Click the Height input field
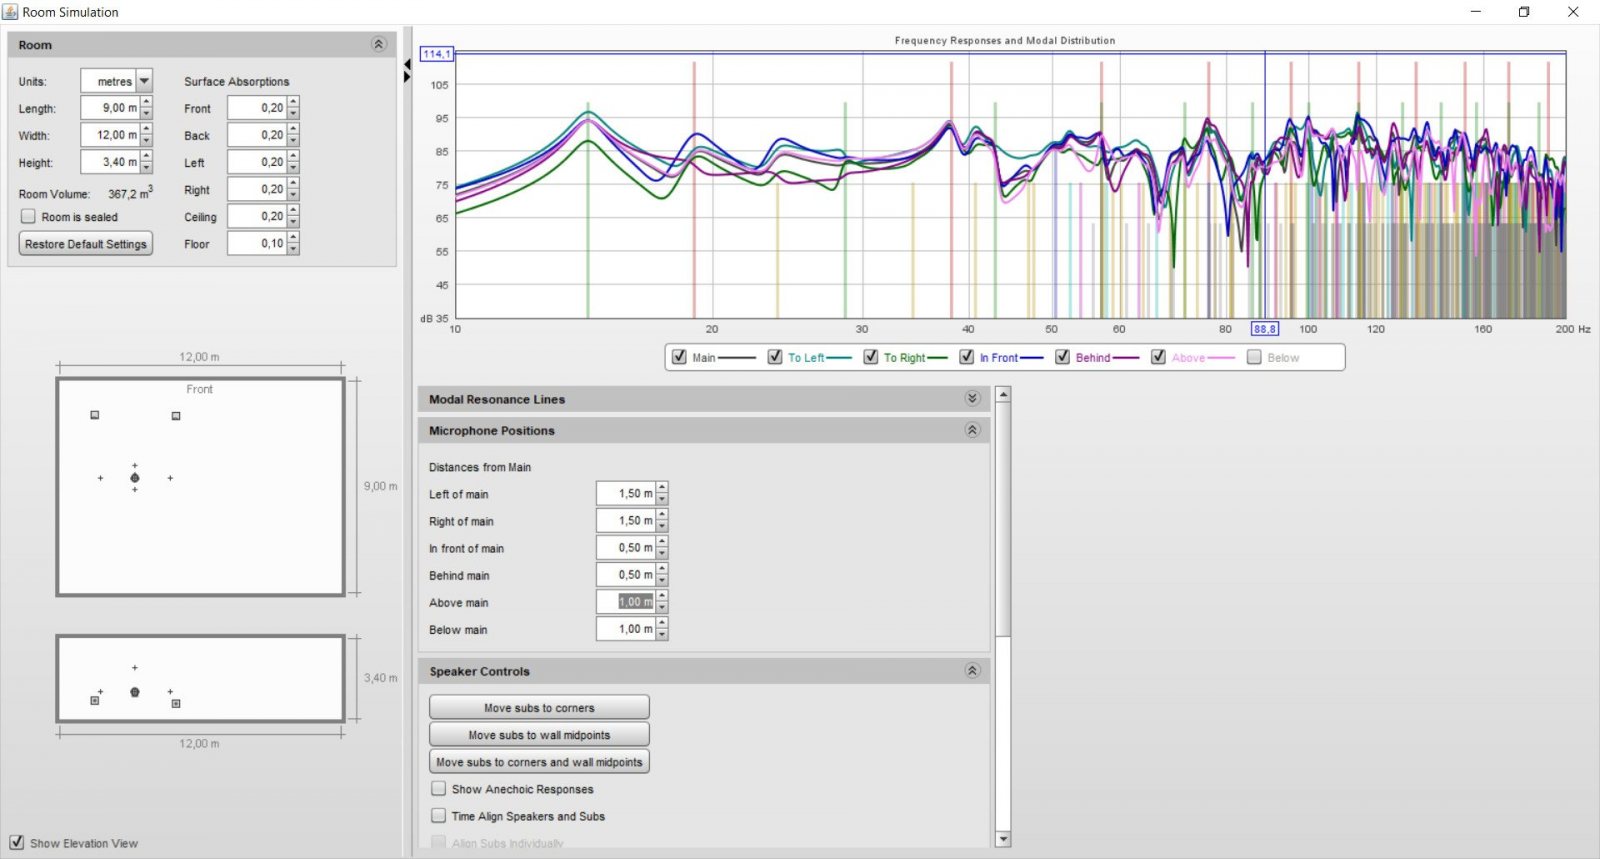The width and height of the screenshot is (1600, 859). click(x=110, y=162)
